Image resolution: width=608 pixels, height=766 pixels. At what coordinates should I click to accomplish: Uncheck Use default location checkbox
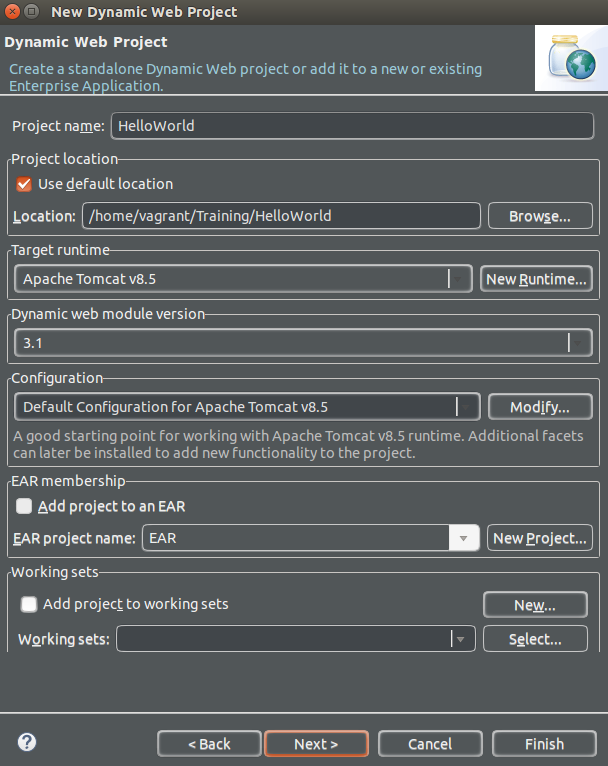(24, 184)
